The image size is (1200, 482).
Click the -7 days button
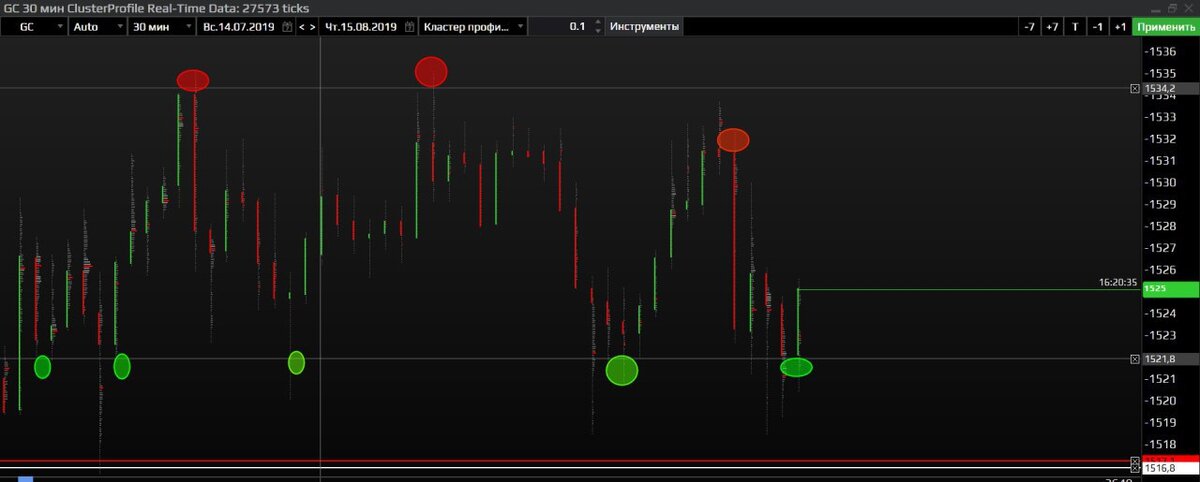1030,27
